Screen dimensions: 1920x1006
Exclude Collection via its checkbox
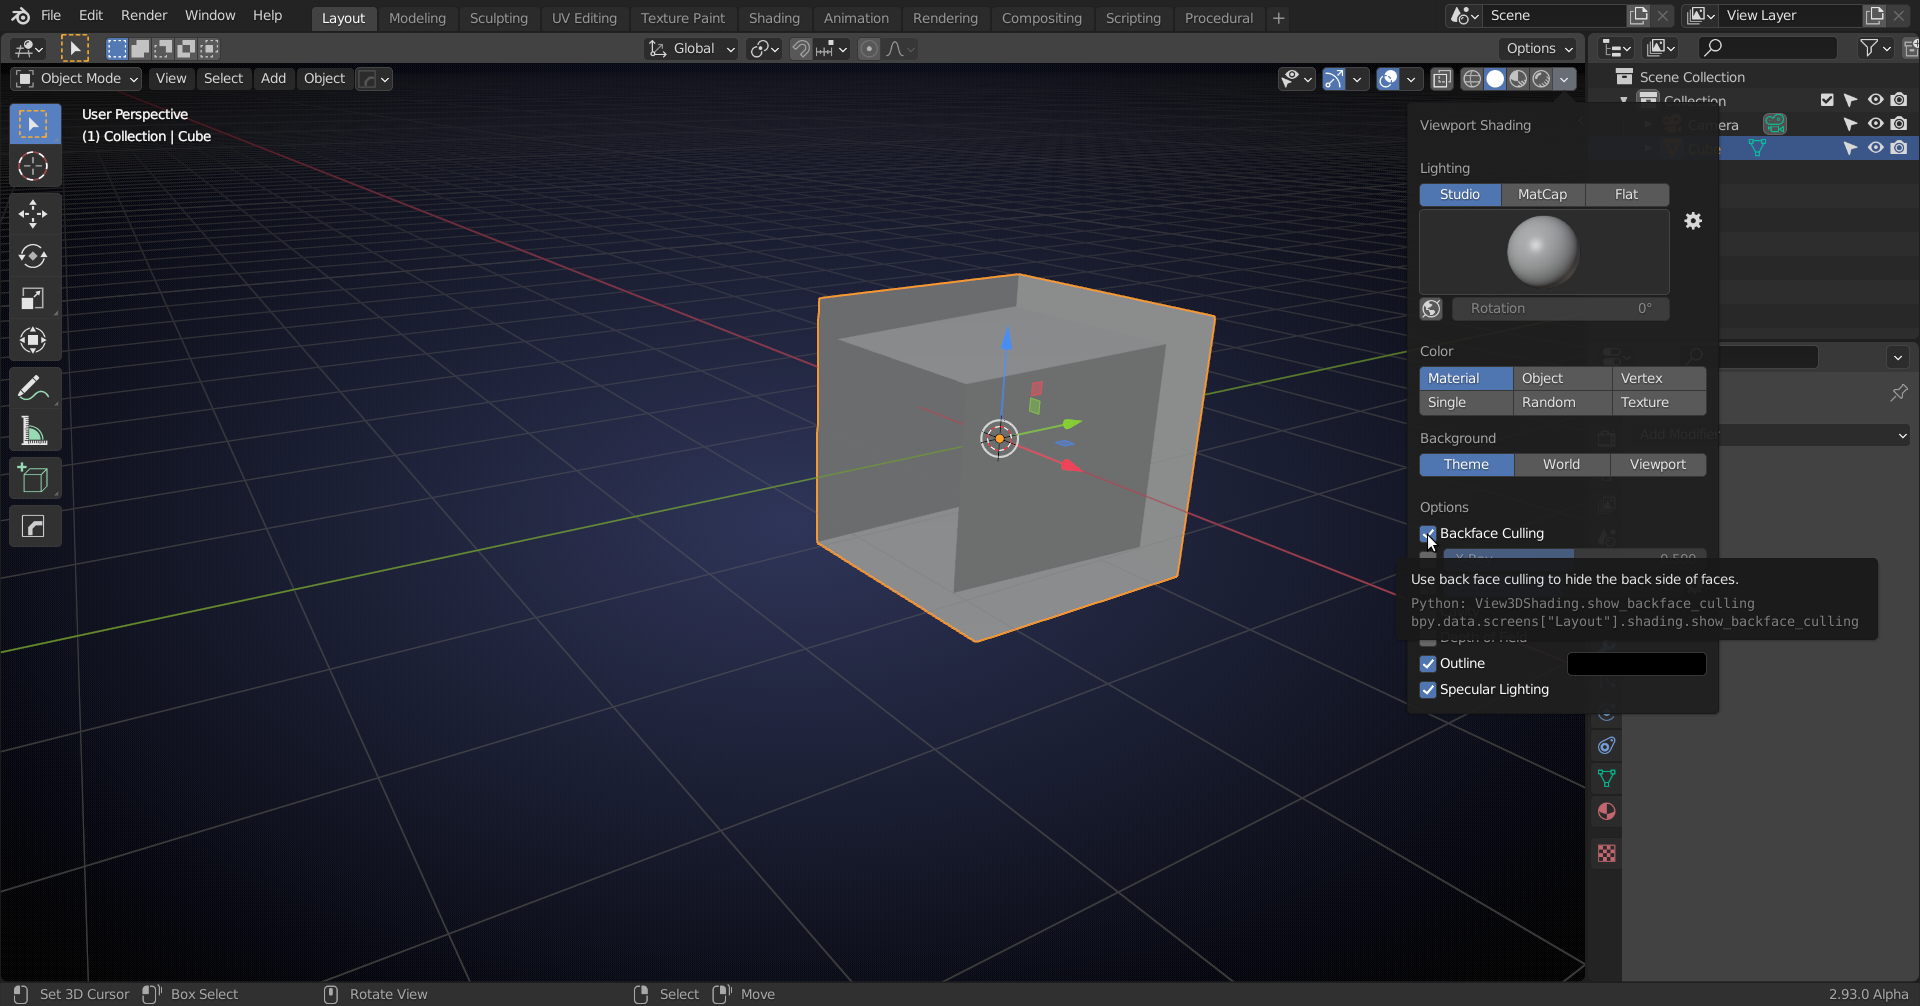(1827, 100)
